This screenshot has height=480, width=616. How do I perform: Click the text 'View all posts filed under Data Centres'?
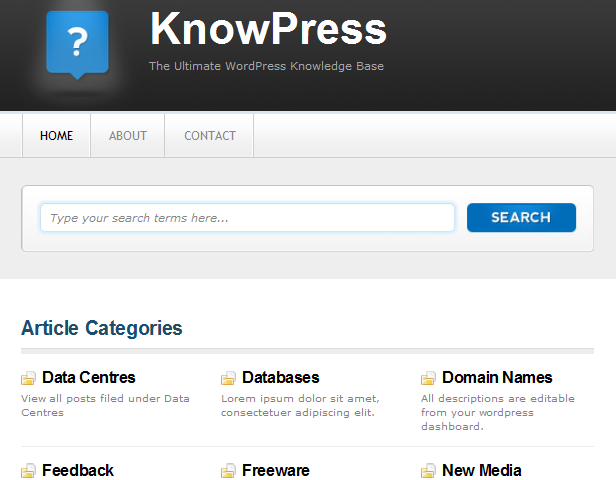coord(105,405)
